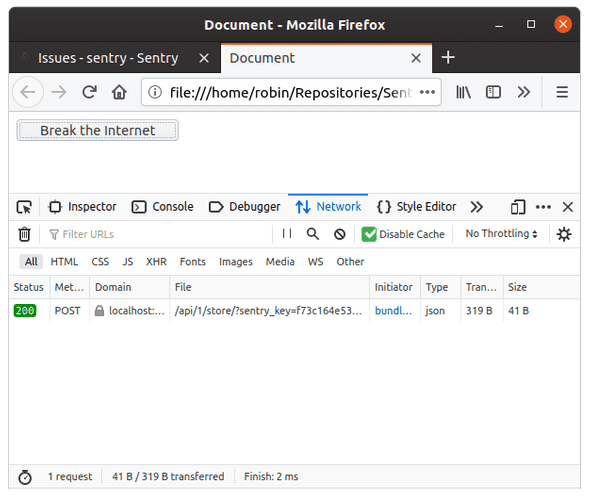This screenshot has width=590, height=498.
Task: Clear the network log with trash icon
Action: point(24,234)
